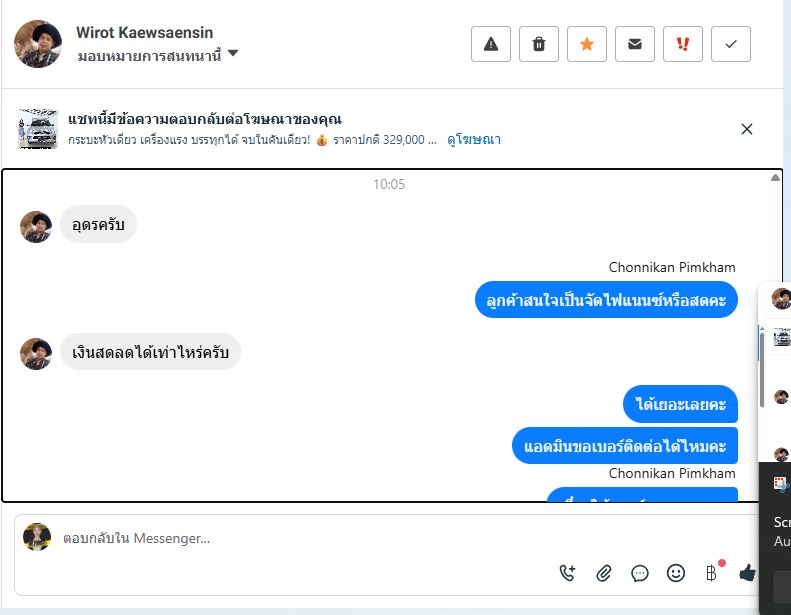
Task: Click the spam warning triangle icon
Action: [490, 44]
